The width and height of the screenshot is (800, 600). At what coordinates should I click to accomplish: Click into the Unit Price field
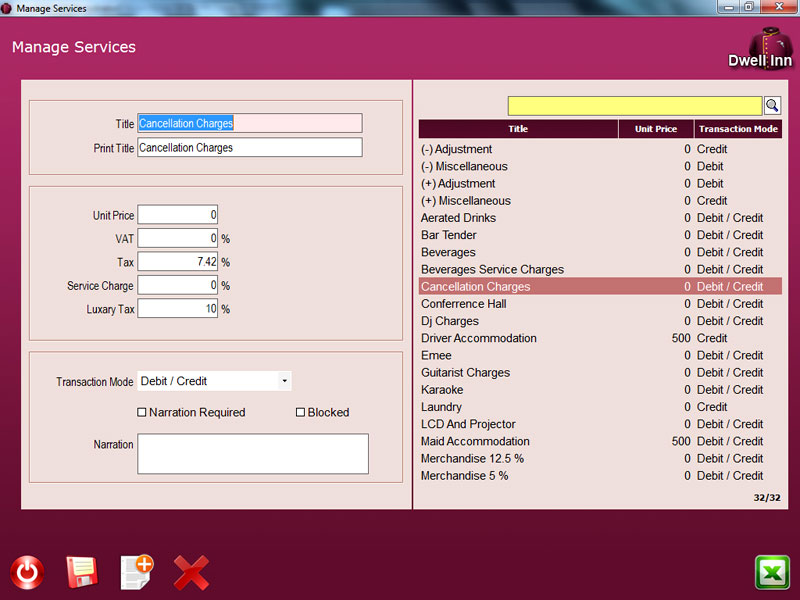[177, 215]
